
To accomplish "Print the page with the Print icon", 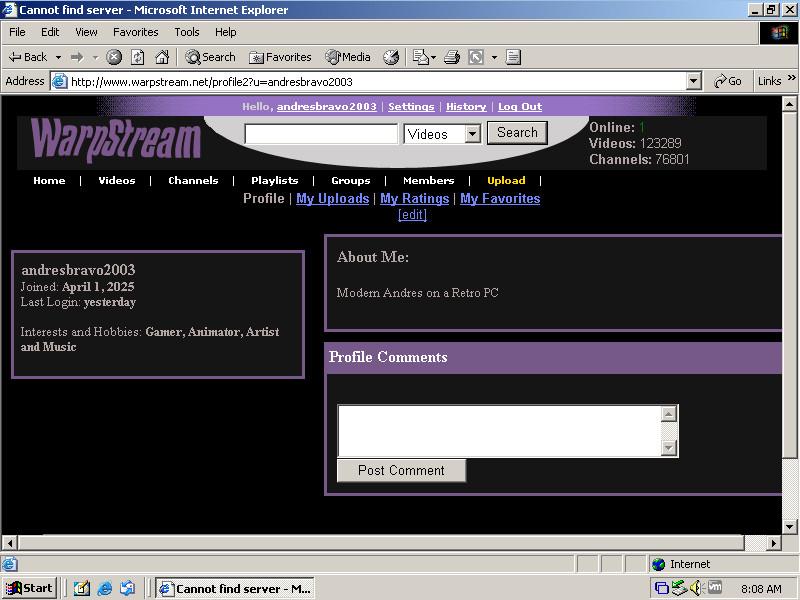I will tap(452, 57).
